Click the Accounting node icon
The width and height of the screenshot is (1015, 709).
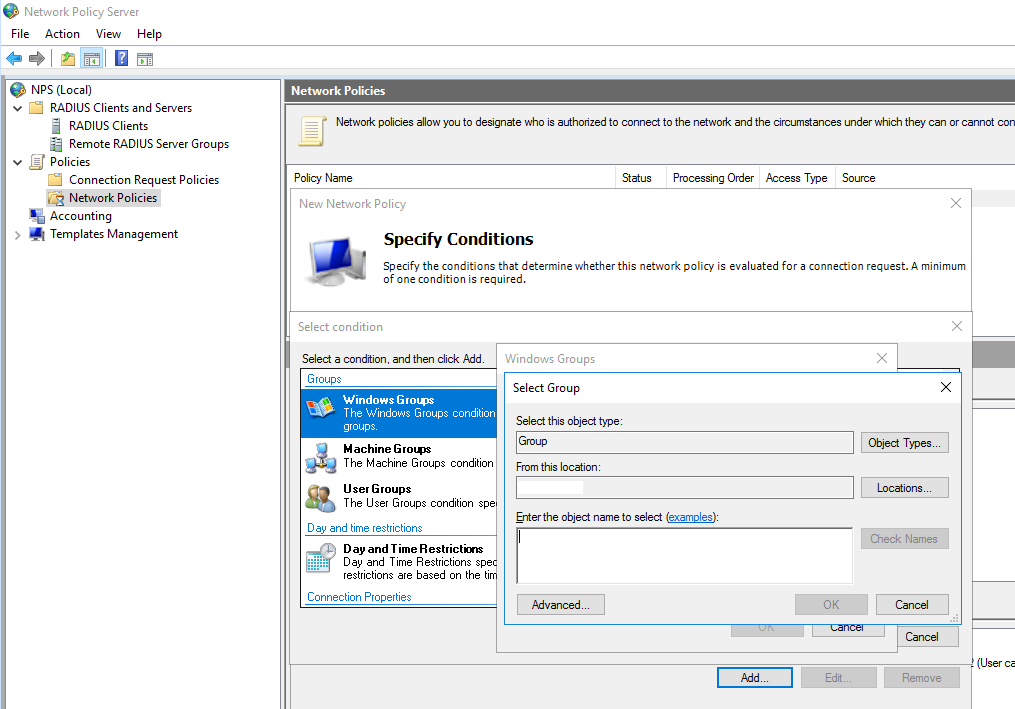click(x=37, y=216)
